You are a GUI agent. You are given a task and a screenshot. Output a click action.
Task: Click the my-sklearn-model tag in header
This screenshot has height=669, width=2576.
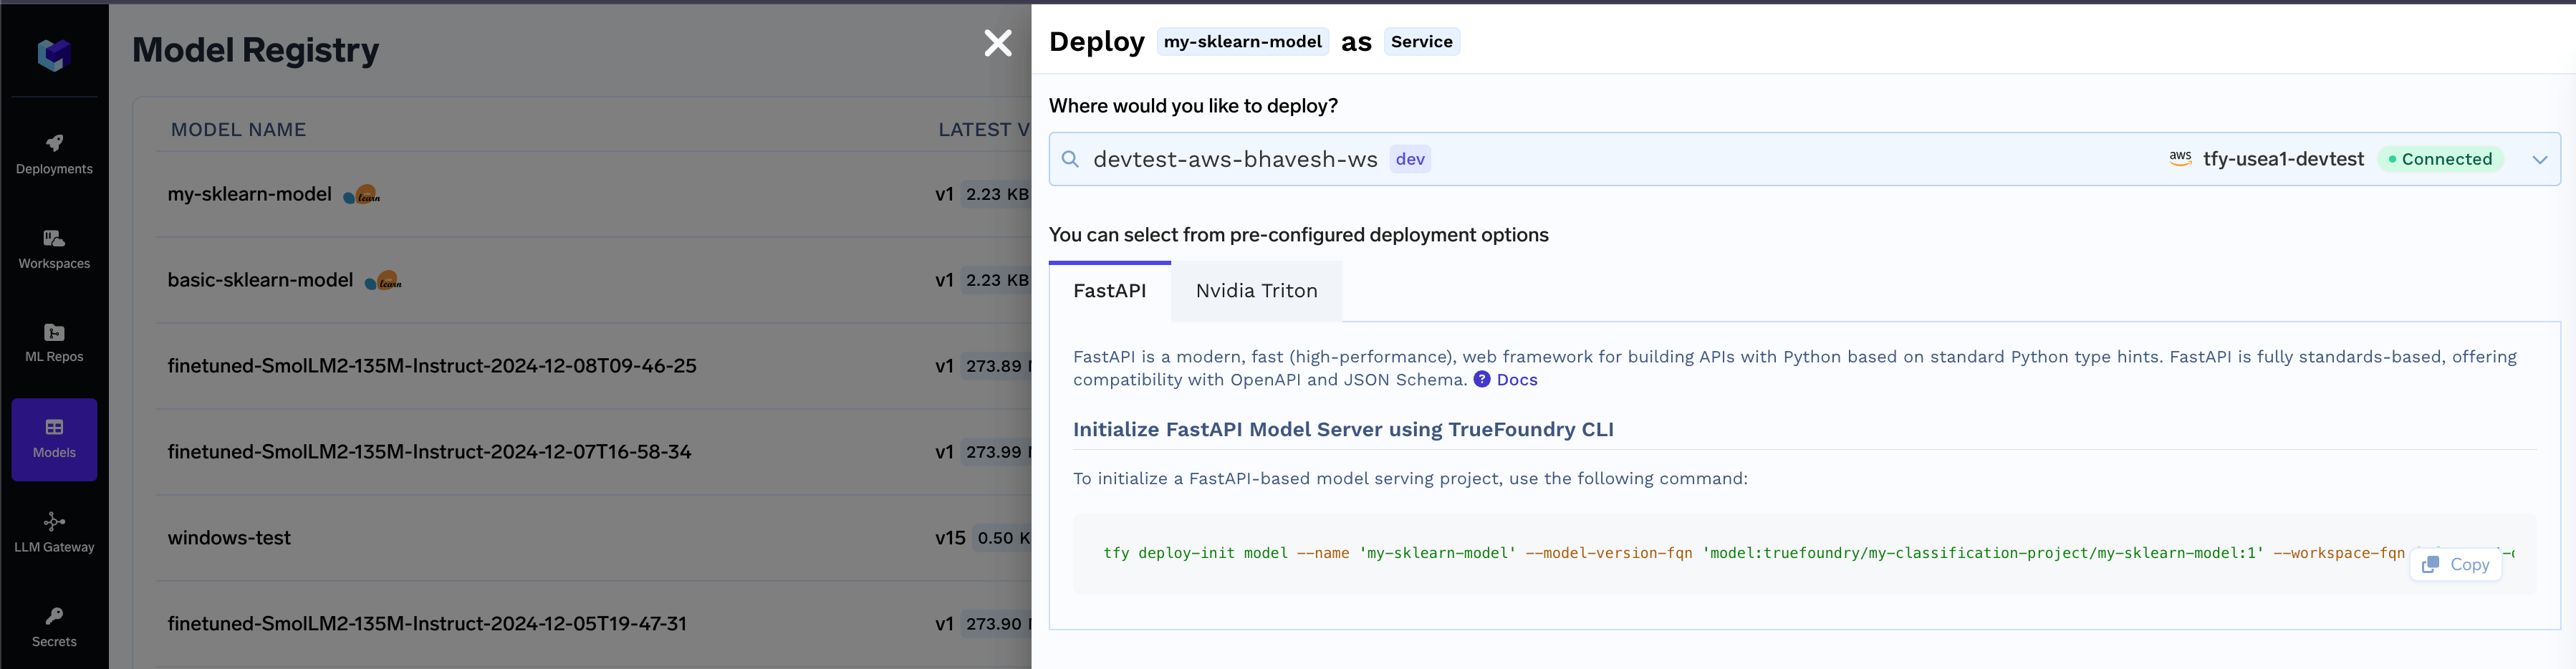[x=1242, y=42]
